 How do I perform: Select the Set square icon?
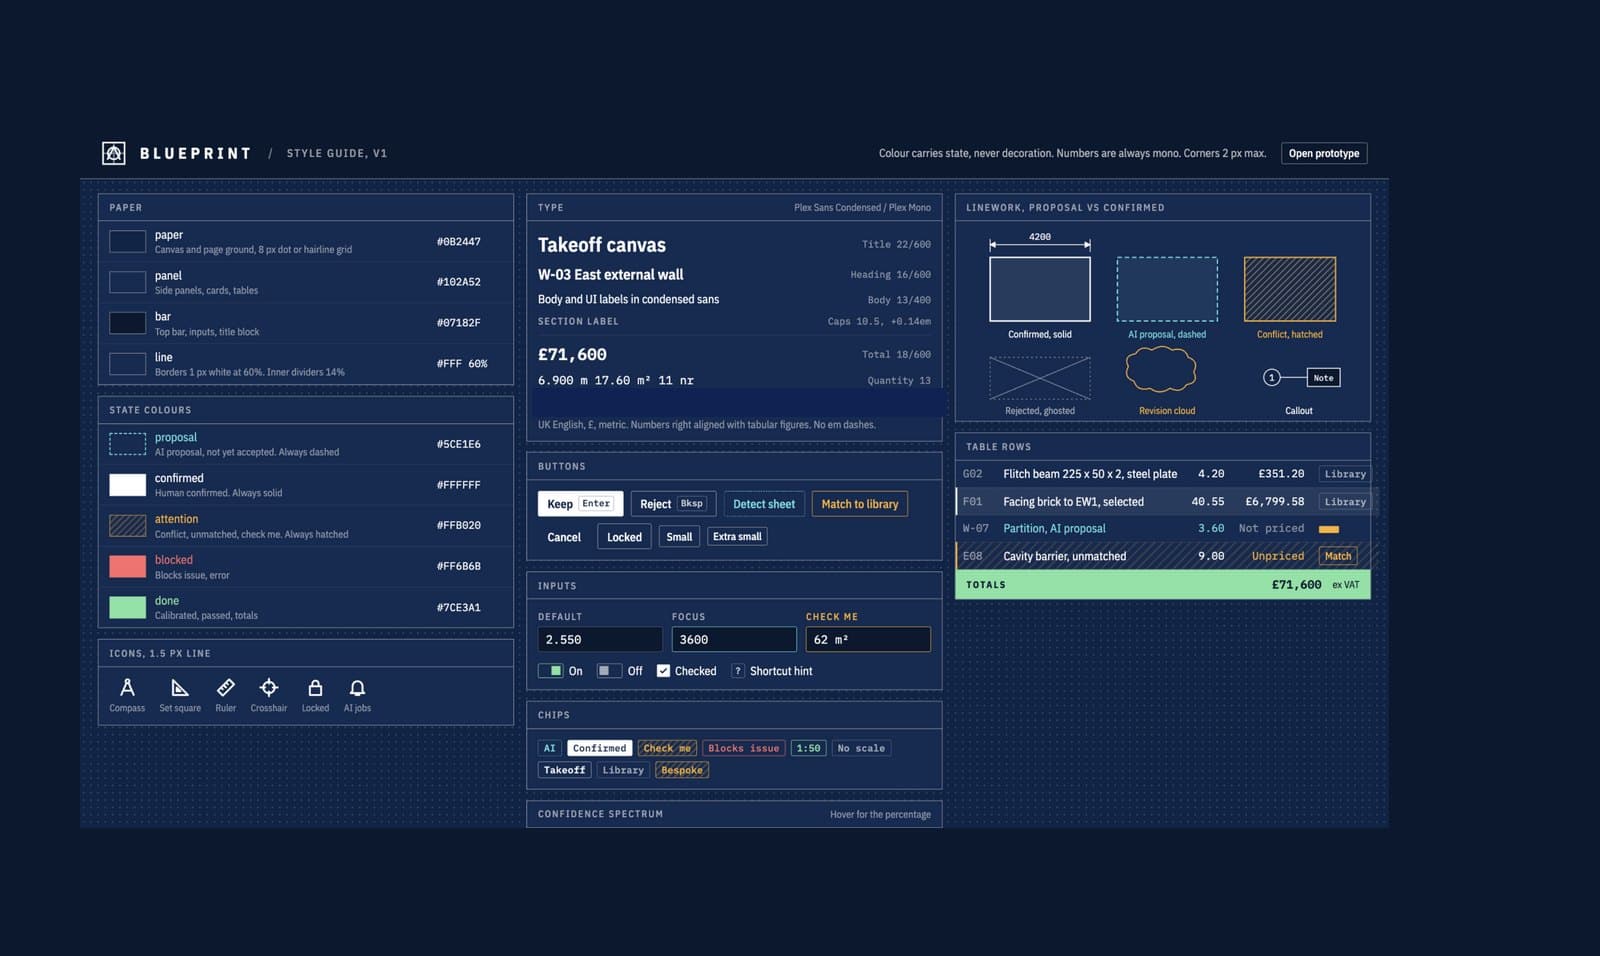180,688
